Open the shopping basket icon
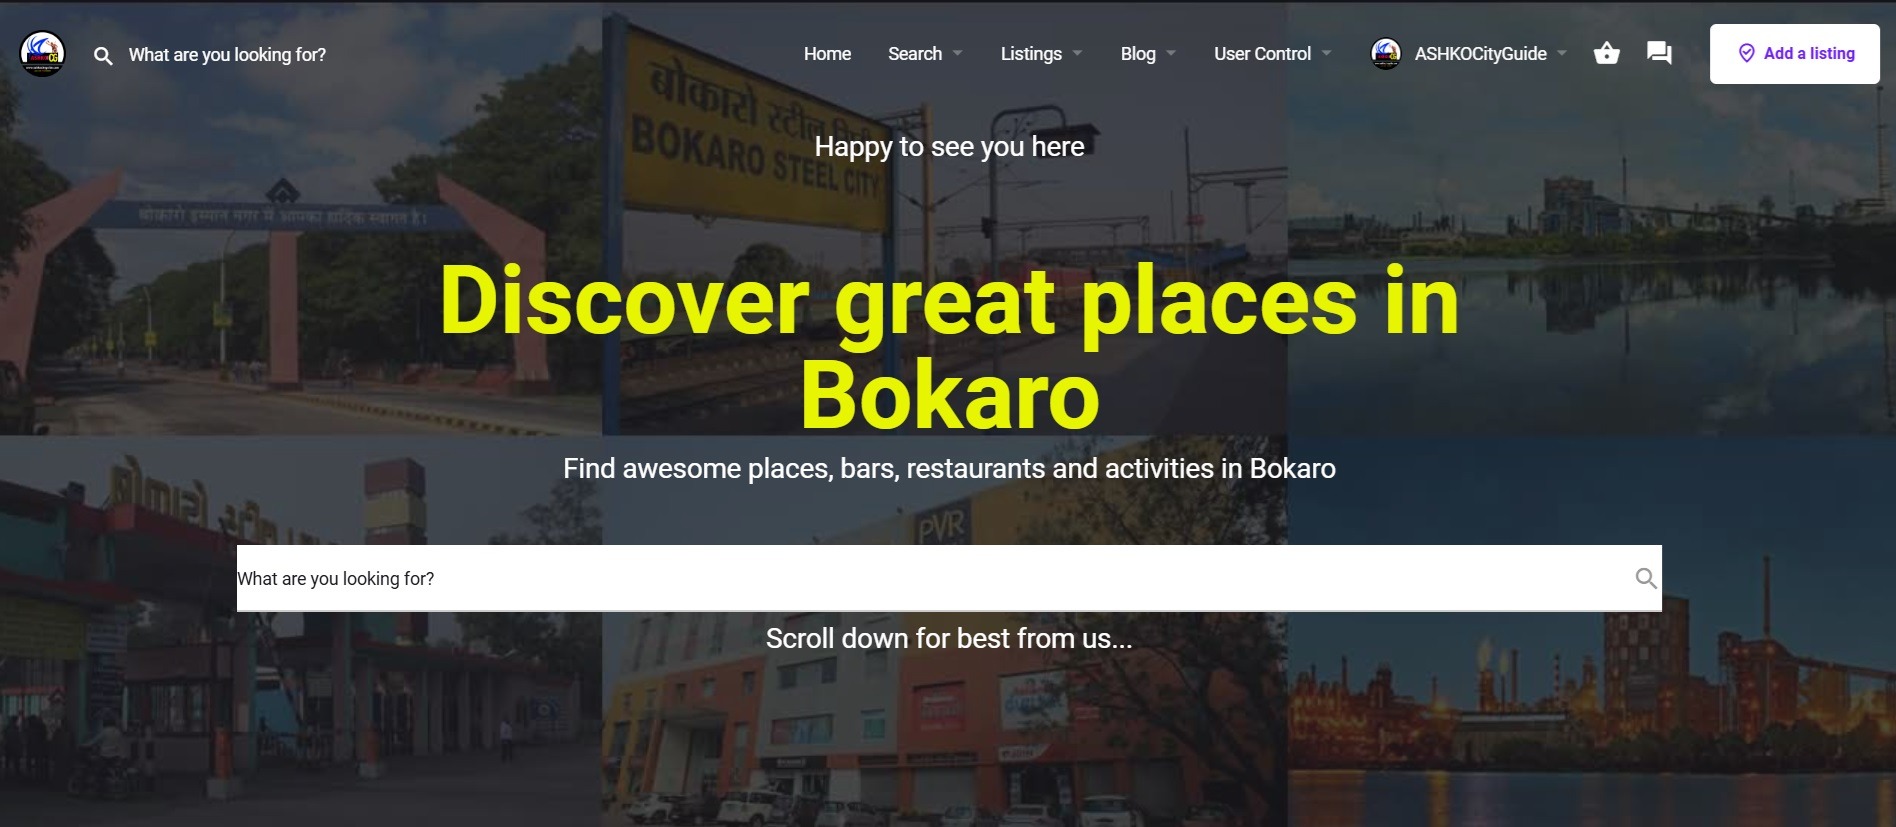Viewport: 1896px width, 827px height. 1606,53
